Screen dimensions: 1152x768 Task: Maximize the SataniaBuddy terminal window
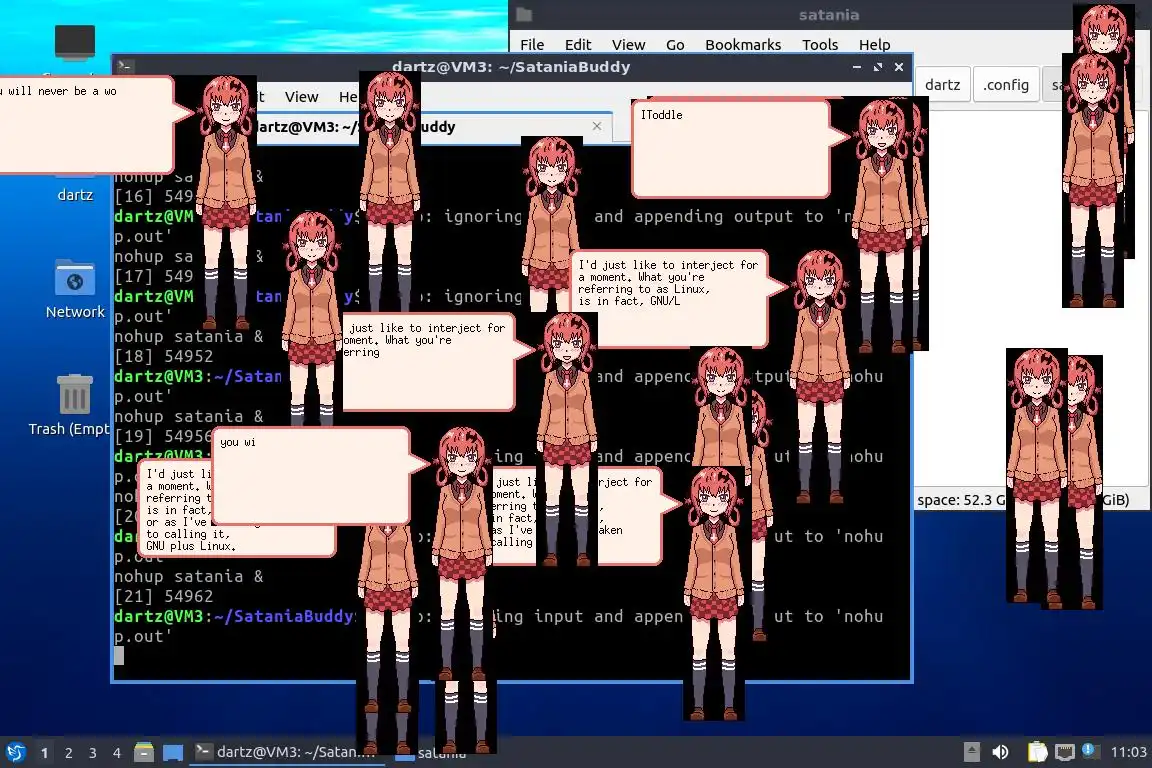tap(878, 67)
